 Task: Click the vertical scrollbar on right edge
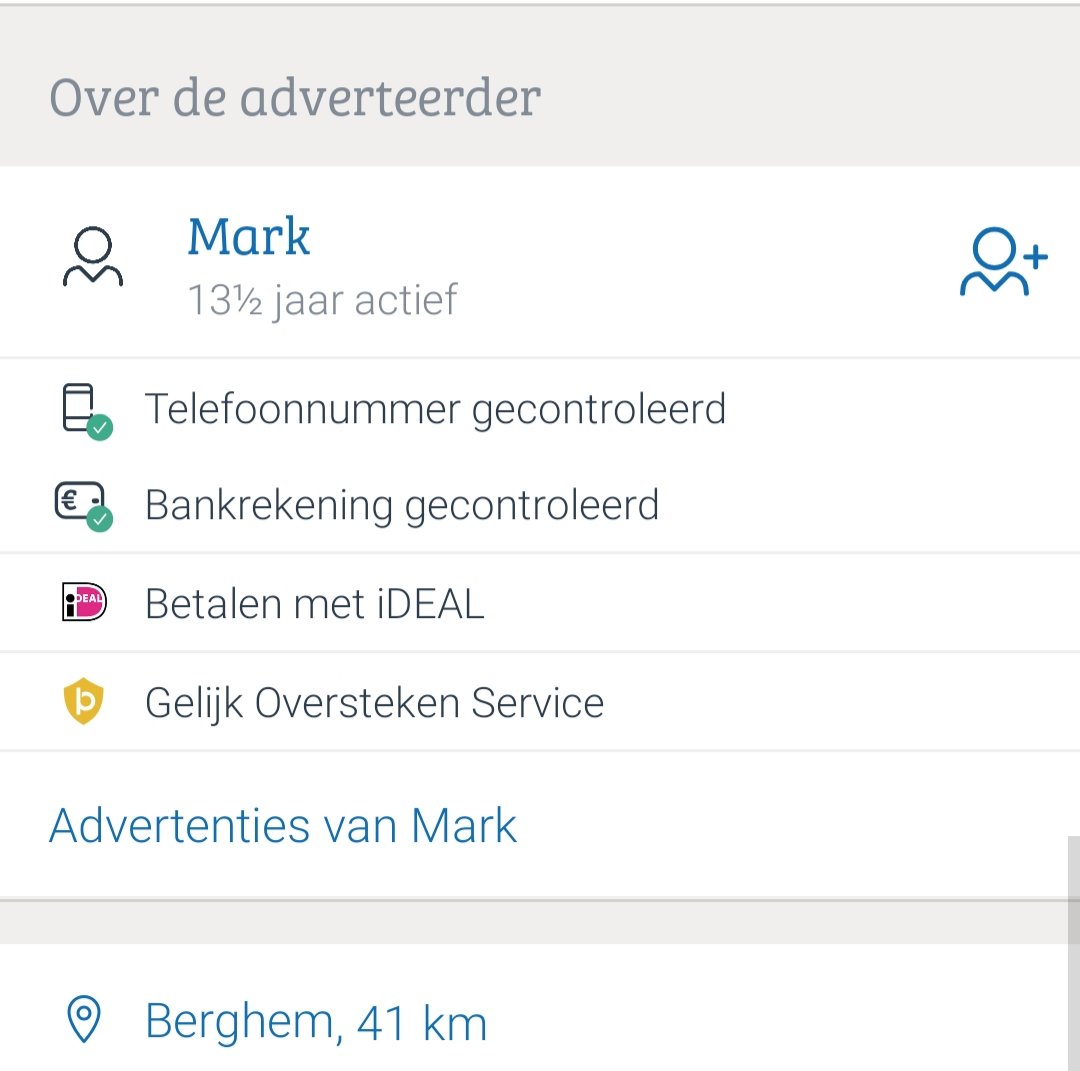coord(1074,890)
